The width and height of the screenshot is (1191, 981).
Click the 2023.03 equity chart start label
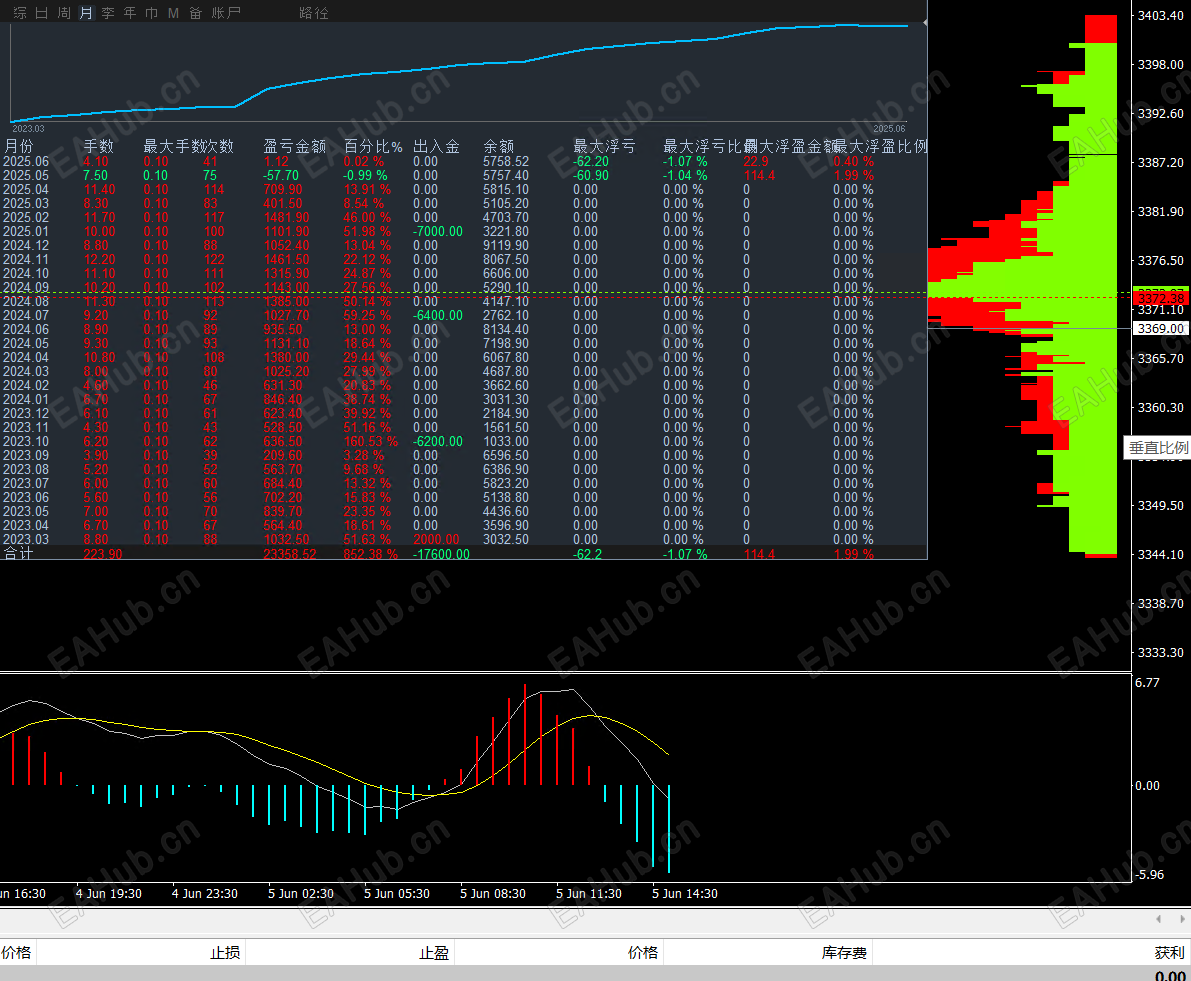[x=28, y=128]
